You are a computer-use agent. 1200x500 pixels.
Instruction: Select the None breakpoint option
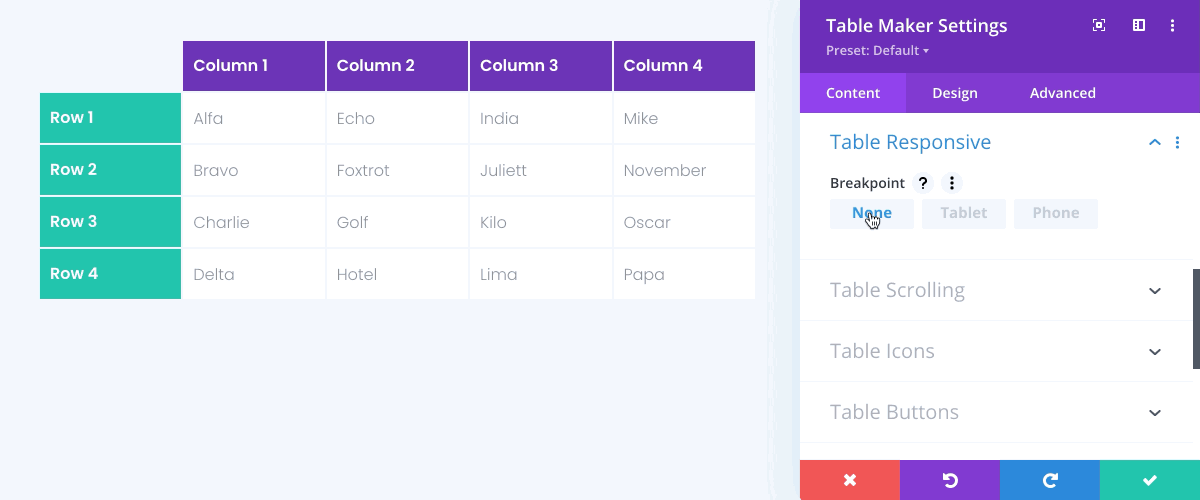pyautogui.click(x=872, y=213)
